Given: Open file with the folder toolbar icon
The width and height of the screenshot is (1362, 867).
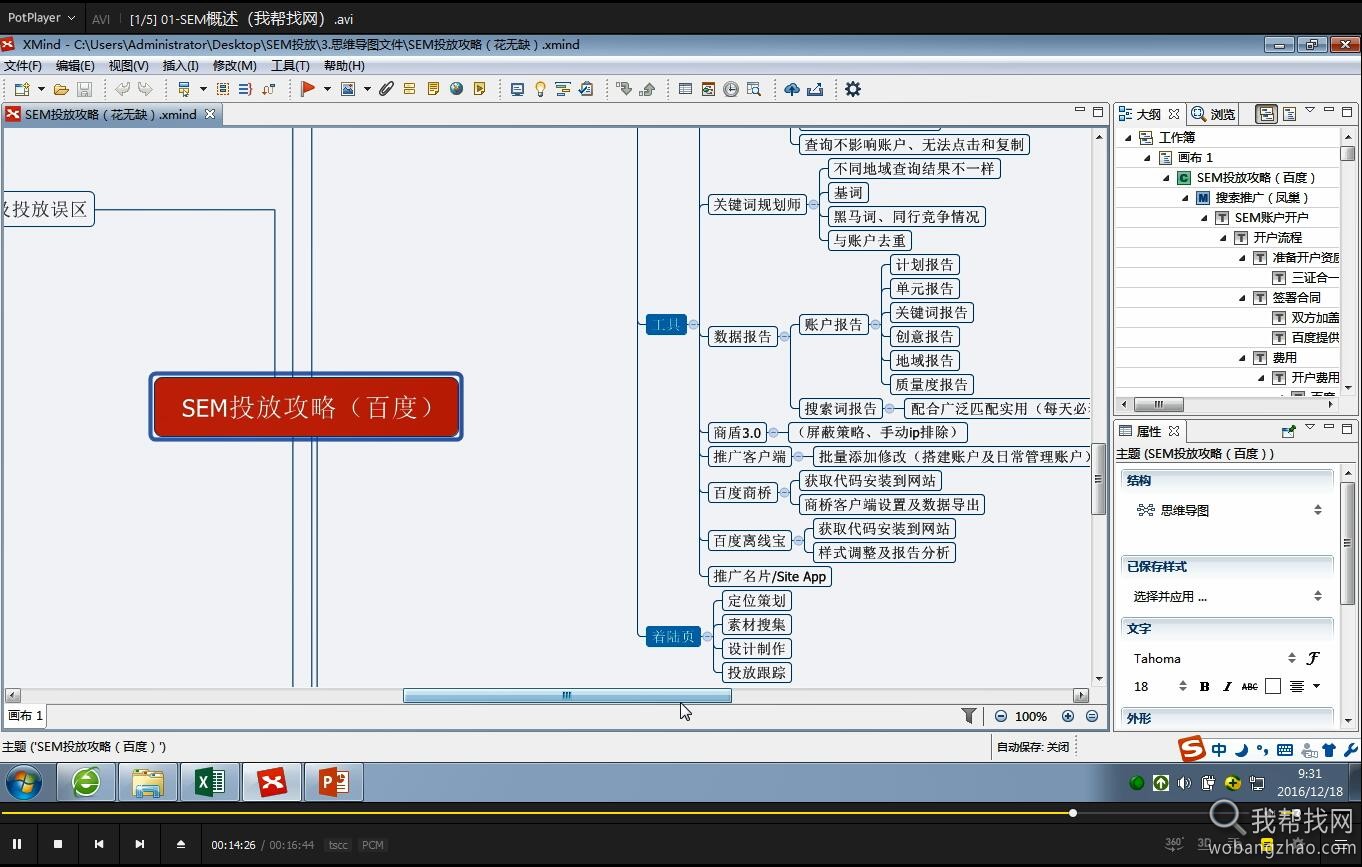Looking at the screenshot, I should click(x=61, y=89).
